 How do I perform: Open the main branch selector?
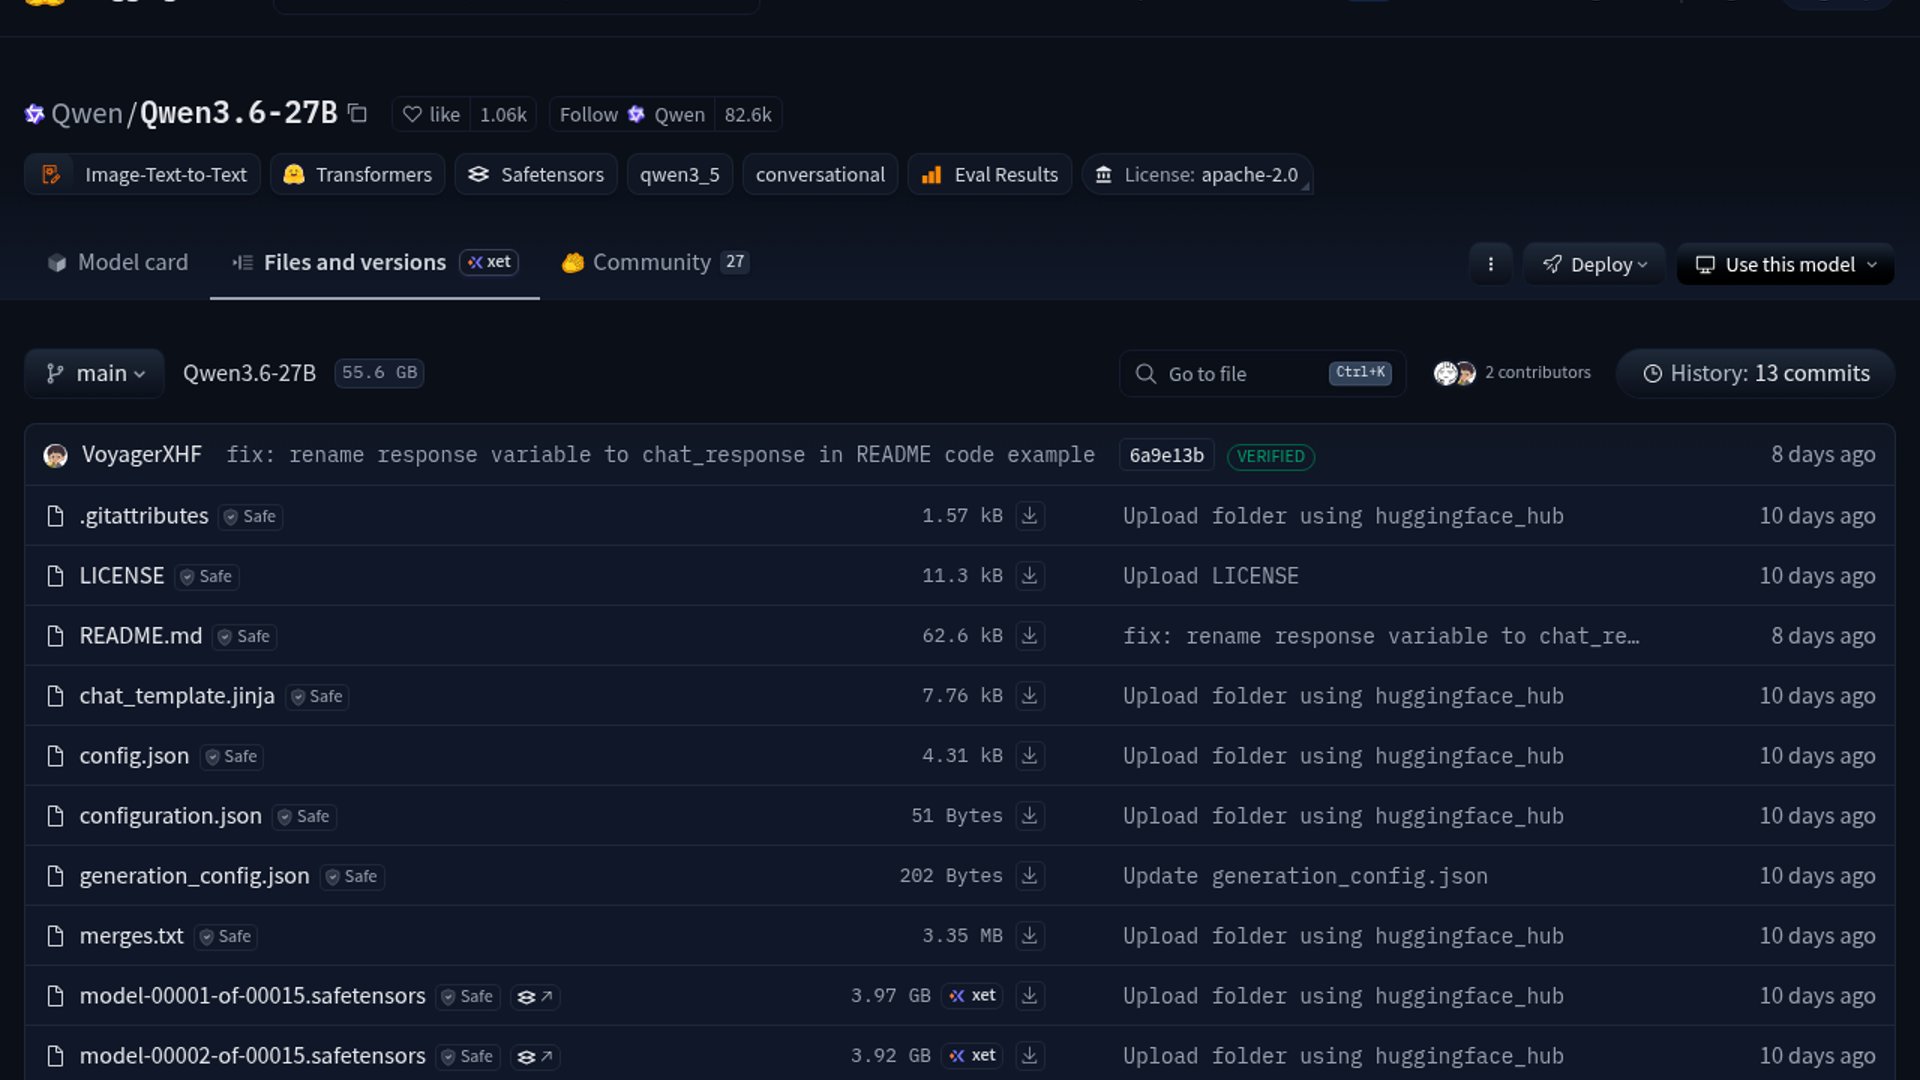[x=95, y=374]
